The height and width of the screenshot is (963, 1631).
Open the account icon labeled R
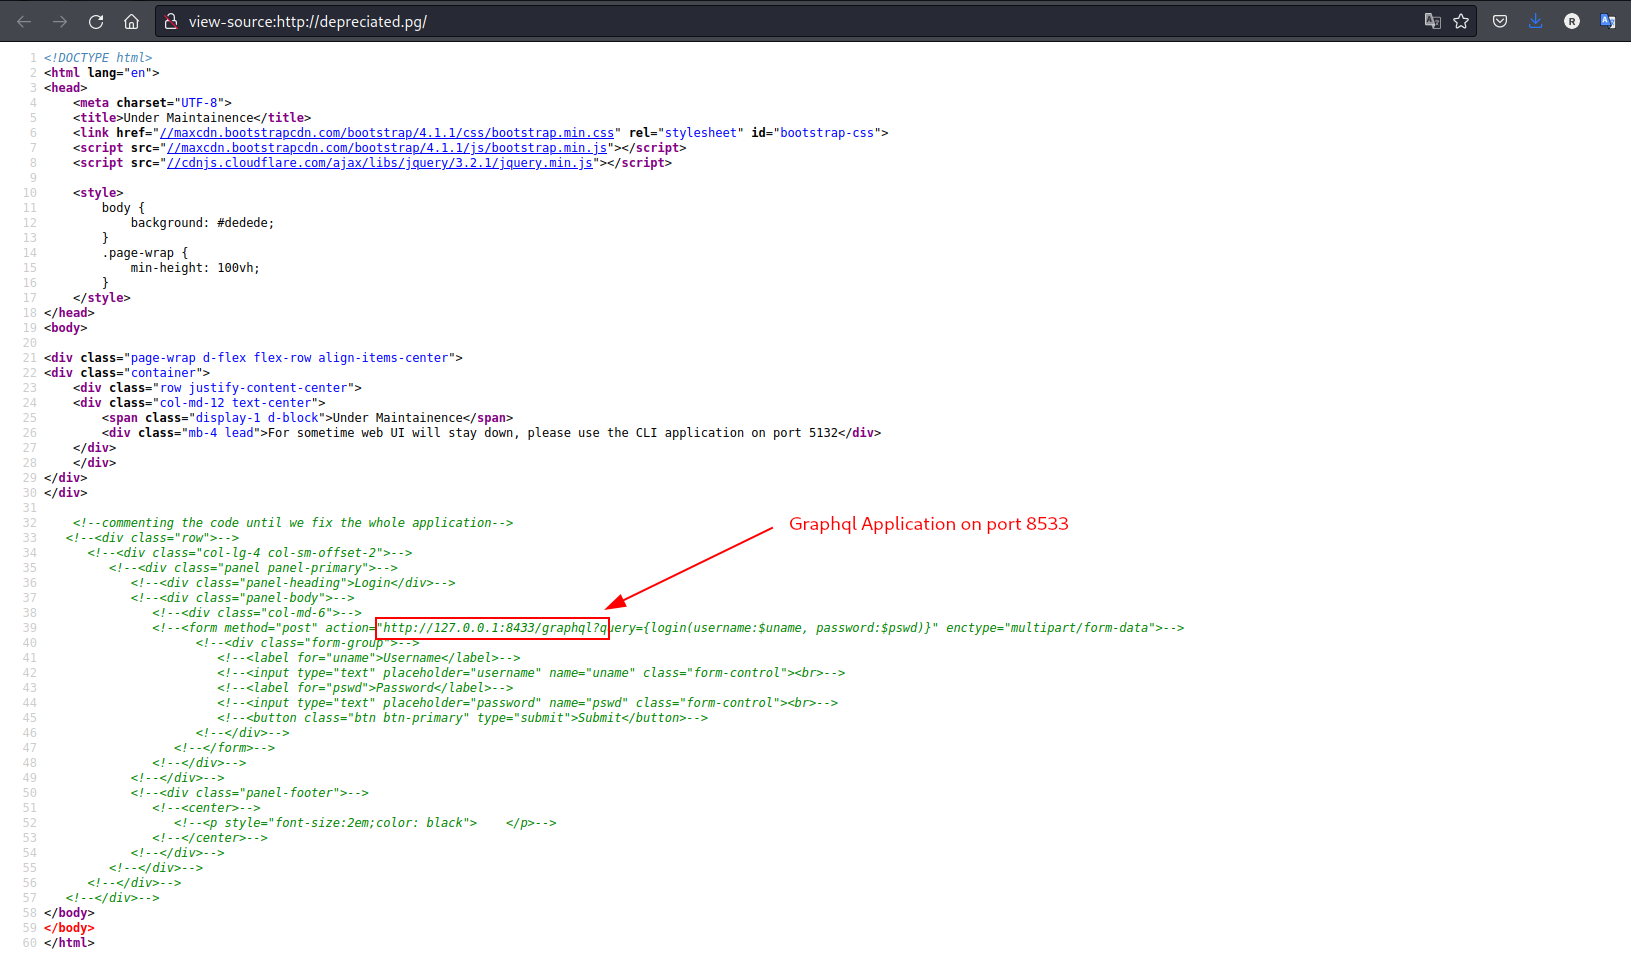1572,21
